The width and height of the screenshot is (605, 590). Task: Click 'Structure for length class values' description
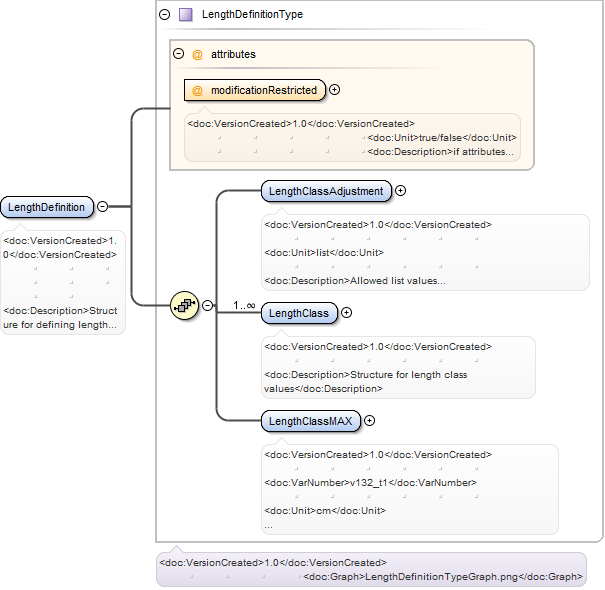pos(365,382)
